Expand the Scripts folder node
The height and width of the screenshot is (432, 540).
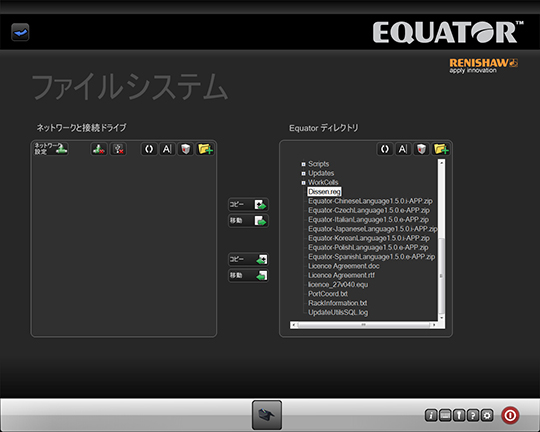303,164
